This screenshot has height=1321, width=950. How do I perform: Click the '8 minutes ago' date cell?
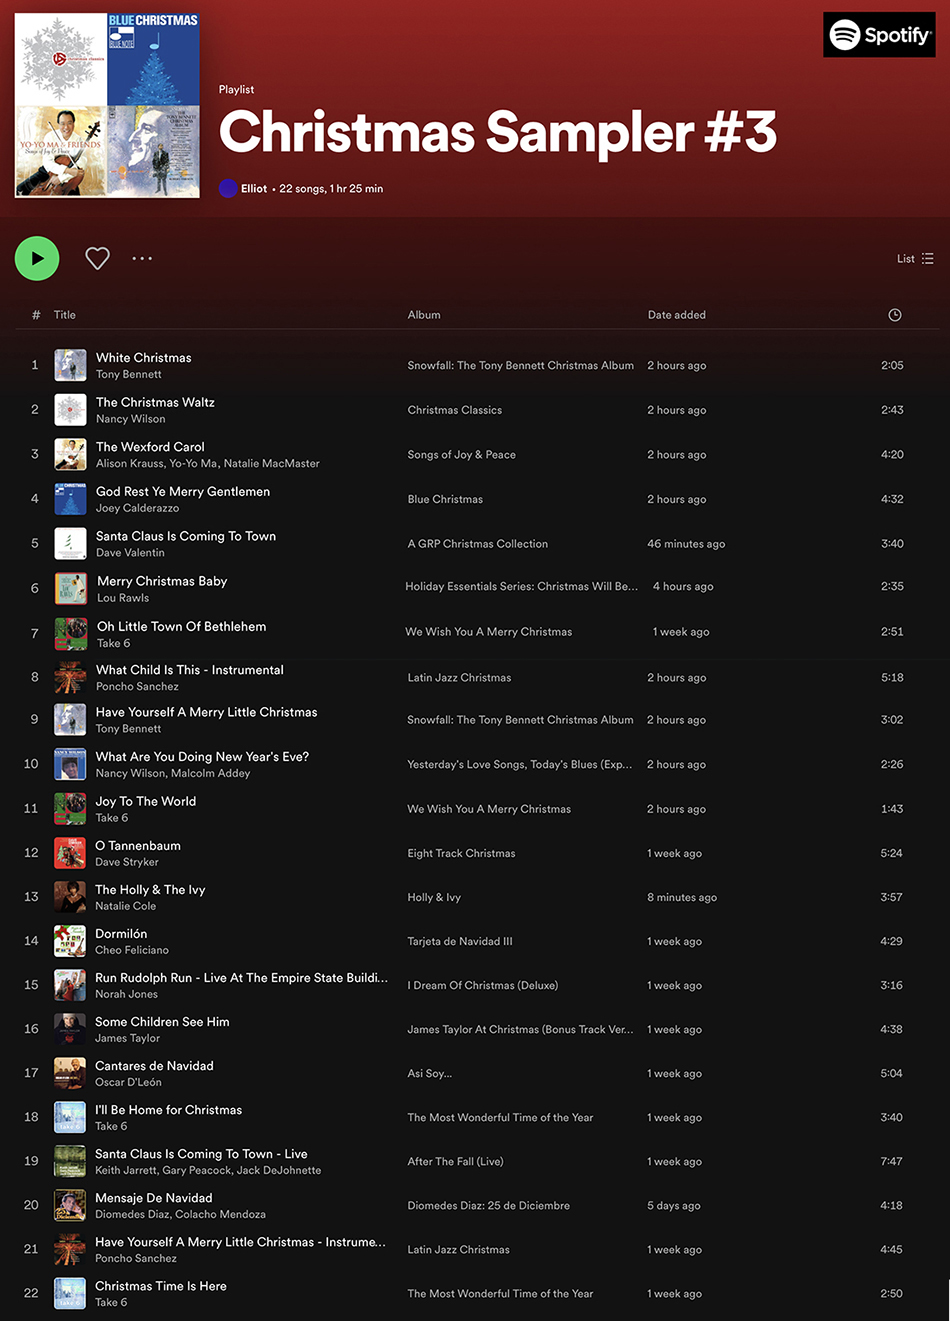coord(682,897)
